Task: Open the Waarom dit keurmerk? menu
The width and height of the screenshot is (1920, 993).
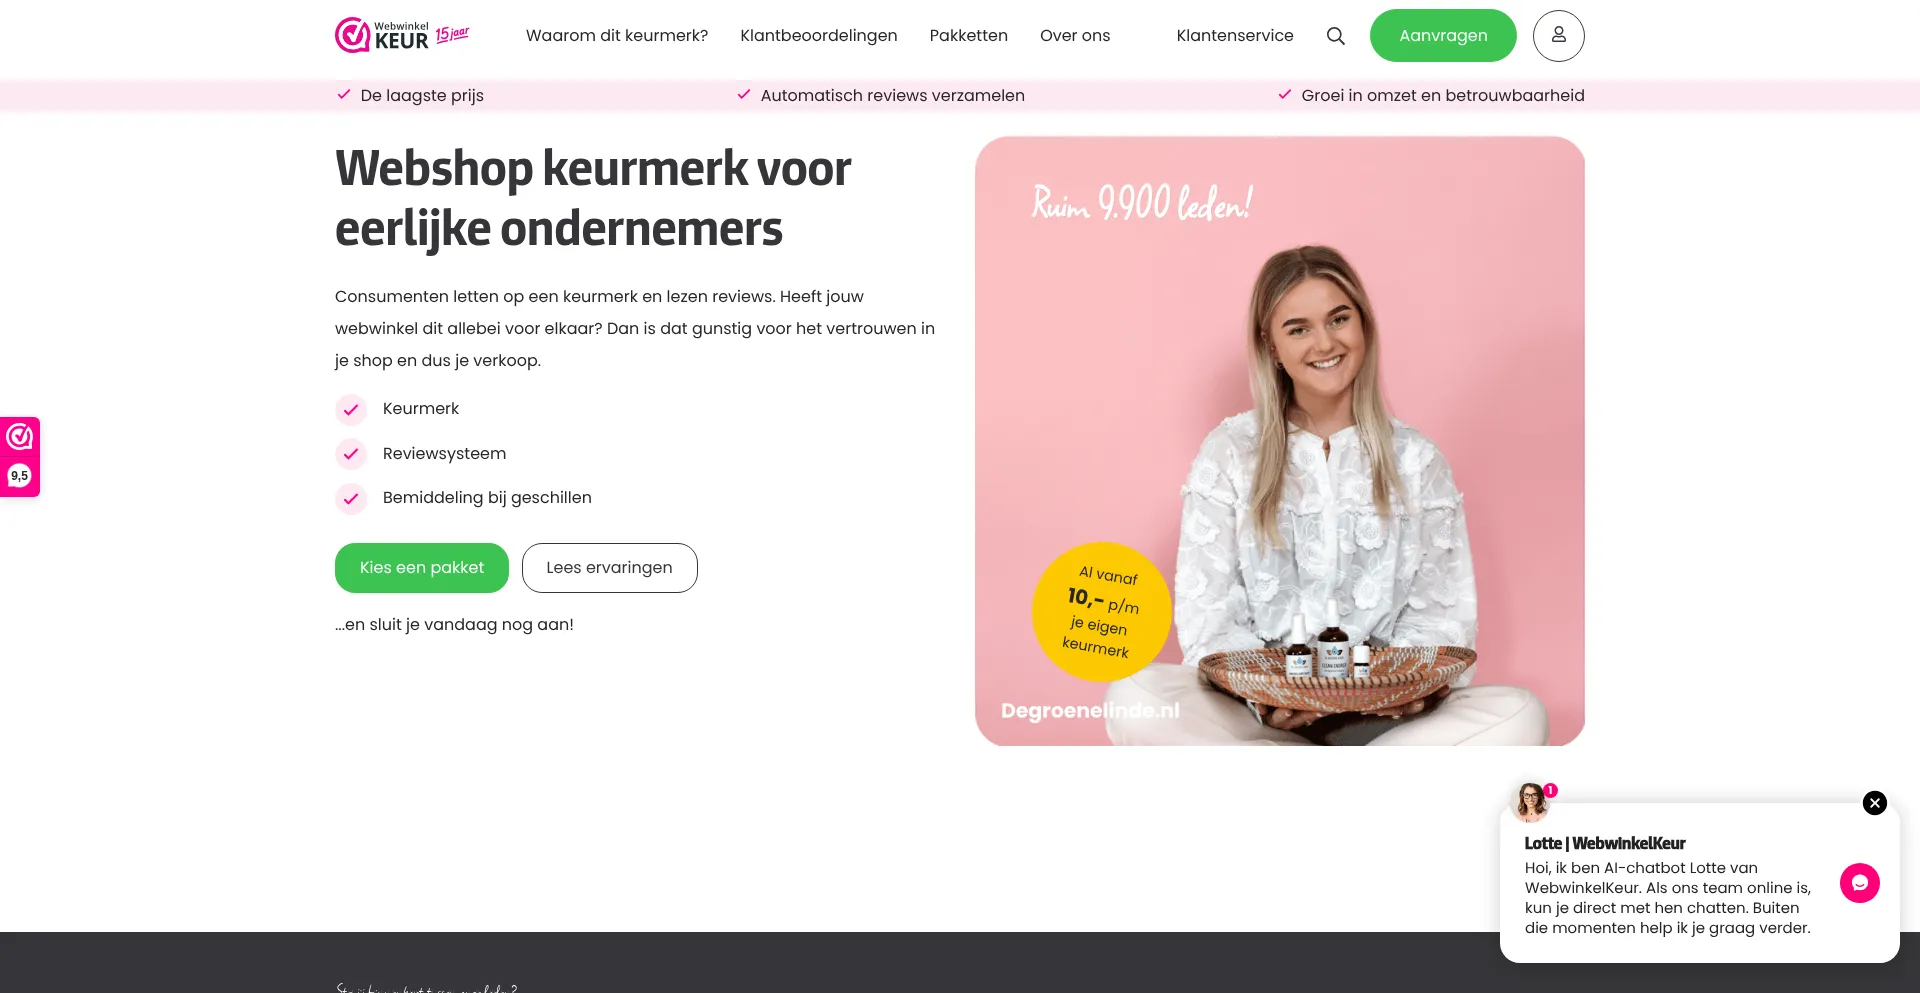Action: [x=617, y=36]
